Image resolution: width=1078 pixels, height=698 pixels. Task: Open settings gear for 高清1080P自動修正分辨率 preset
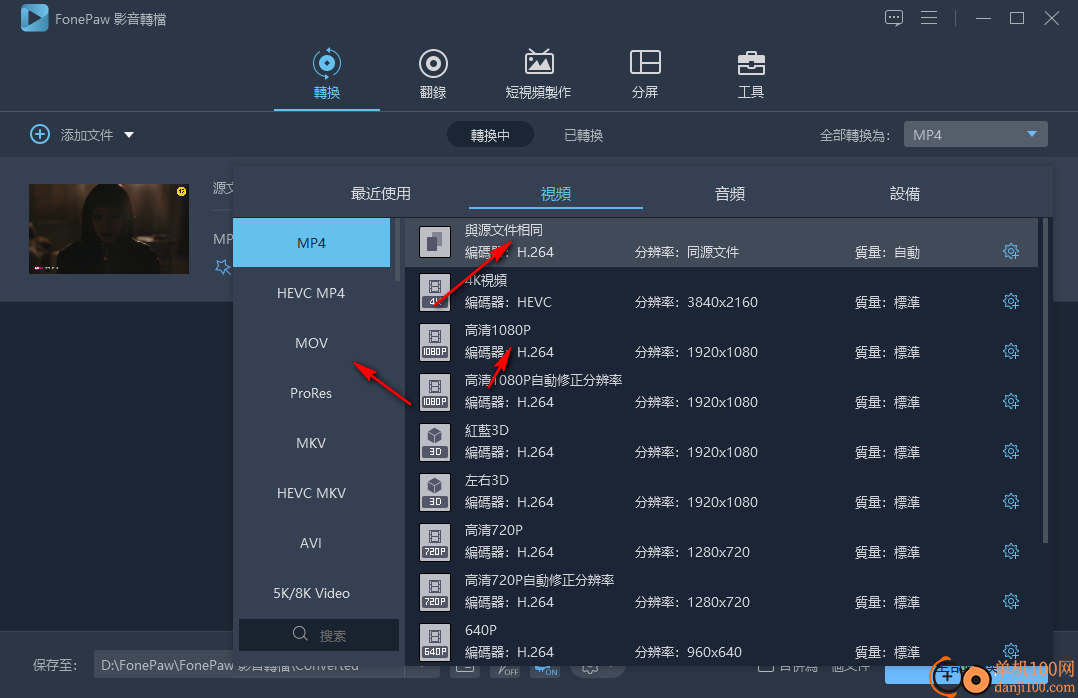[x=1011, y=401]
